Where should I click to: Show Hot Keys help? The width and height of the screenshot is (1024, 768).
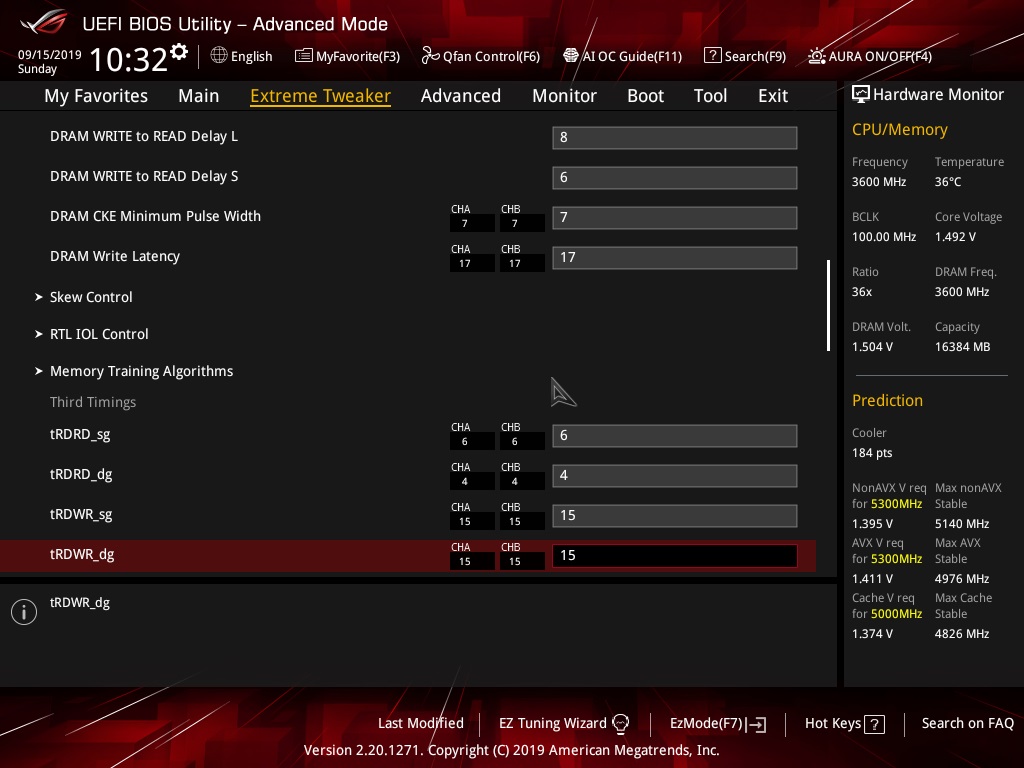844,724
